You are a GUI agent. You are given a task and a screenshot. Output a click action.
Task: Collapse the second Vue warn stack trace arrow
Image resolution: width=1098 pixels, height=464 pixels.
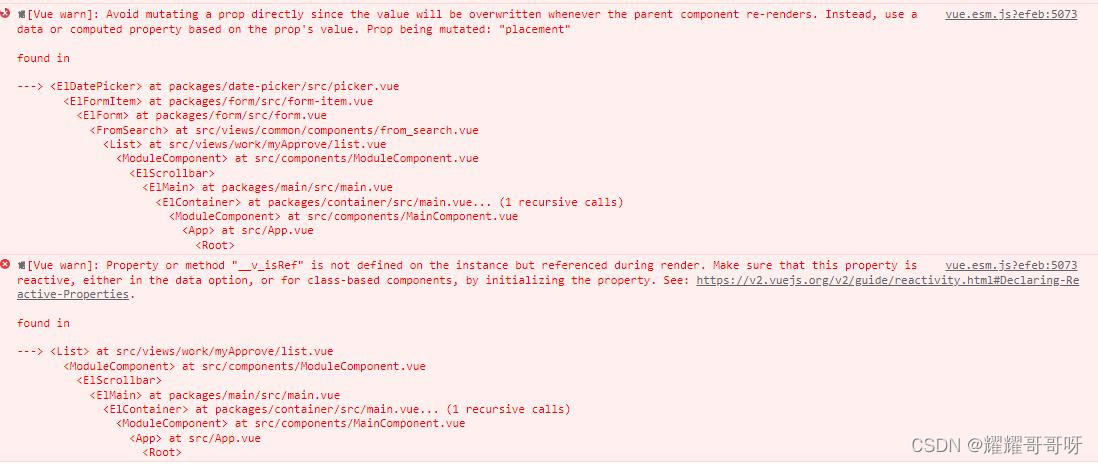pos(22,265)
